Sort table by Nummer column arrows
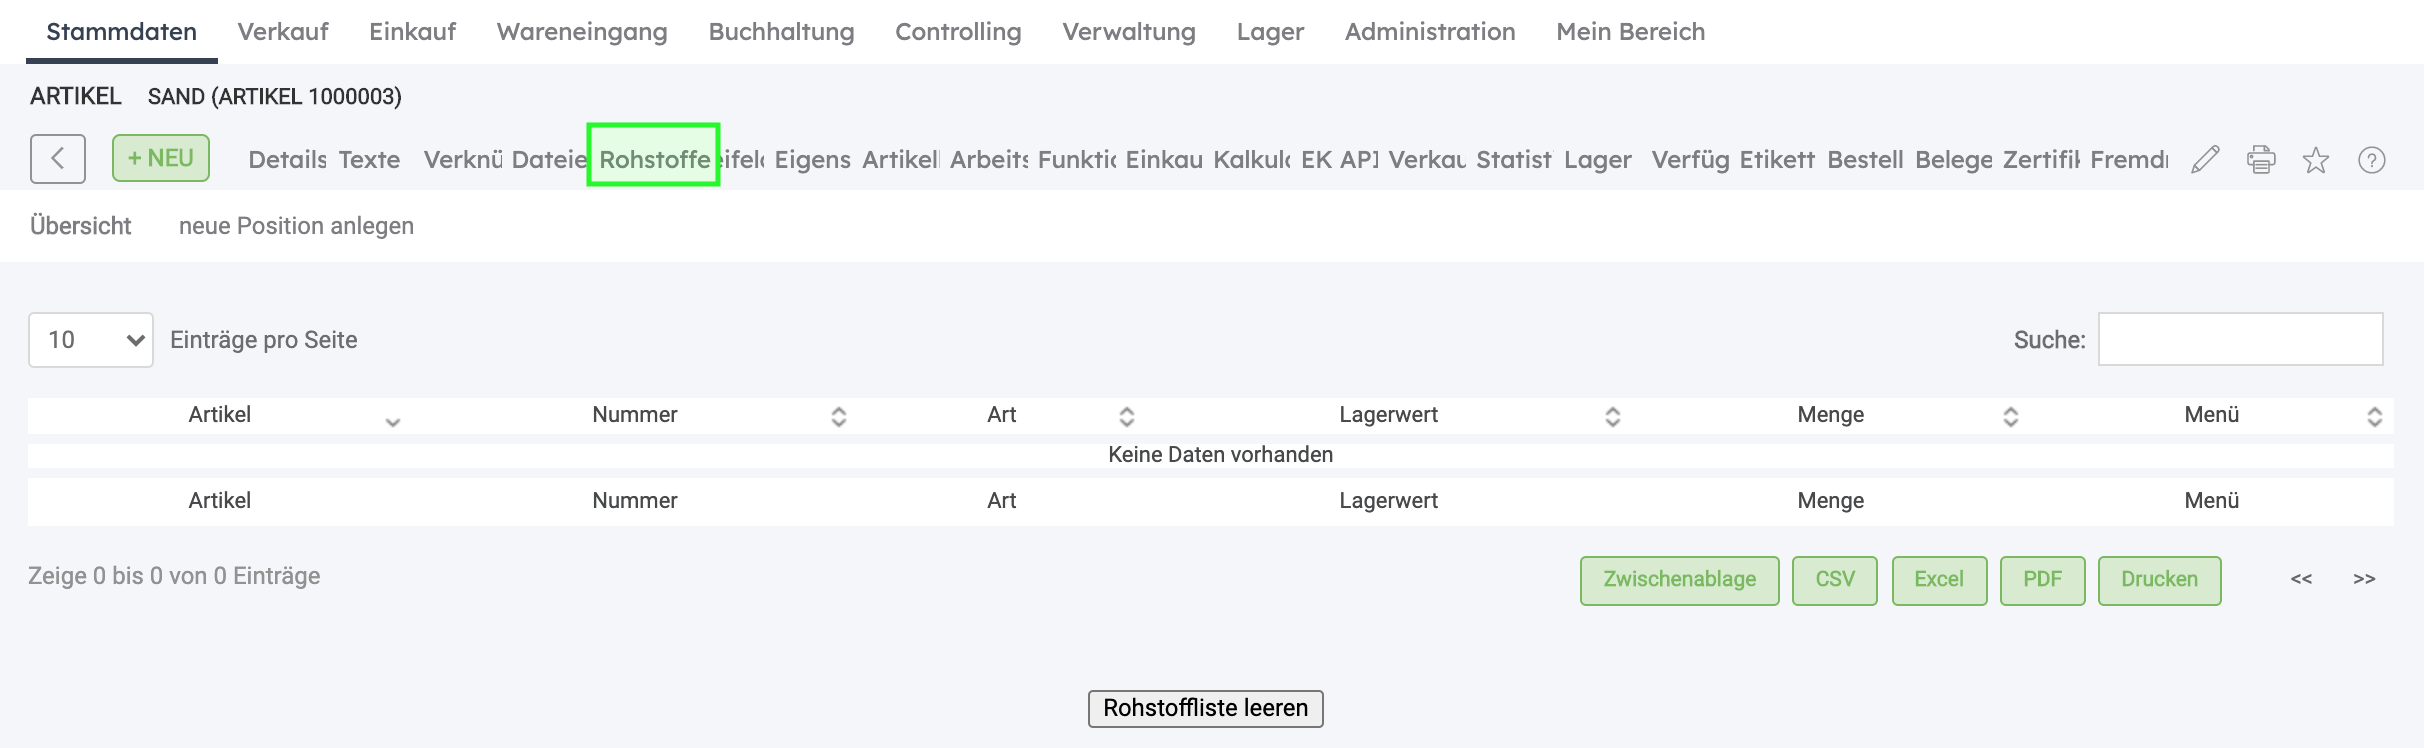The width and height of the screenshot is (2424, 748). coord(839,416)
